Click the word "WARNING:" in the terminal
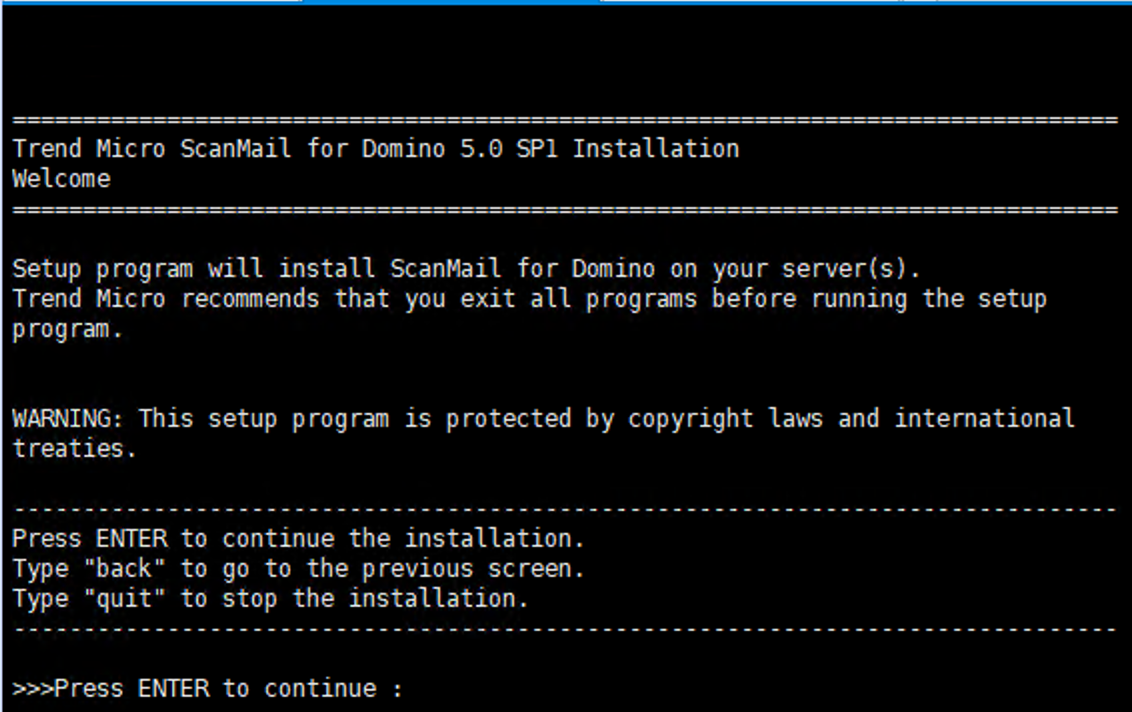This screenshot has width=1132, height=712. (x=68, y=419)
